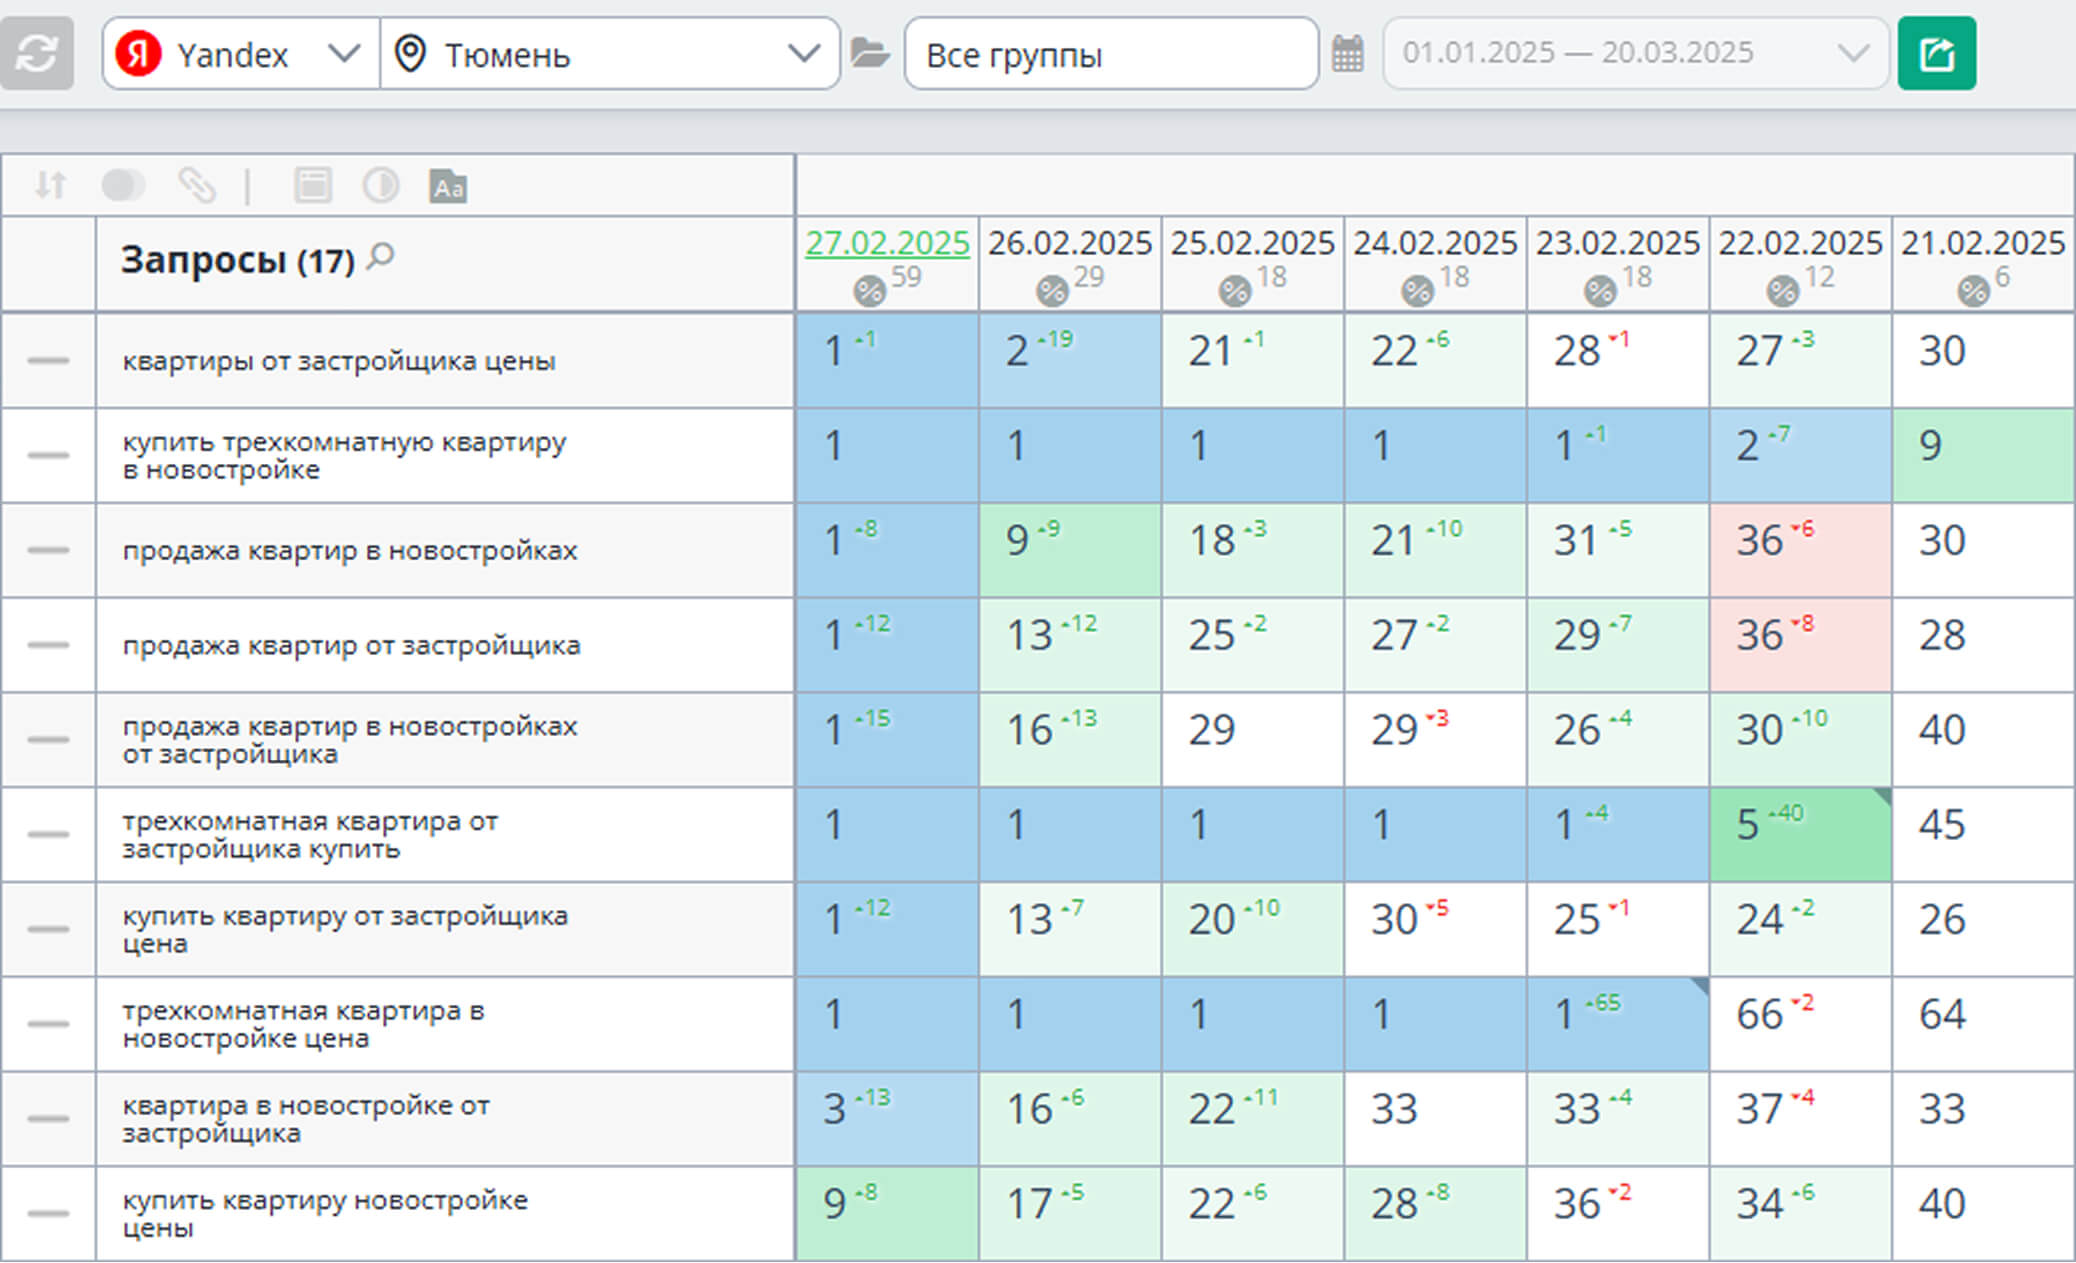Click the Aa text size icon

(x=448, y=186)
